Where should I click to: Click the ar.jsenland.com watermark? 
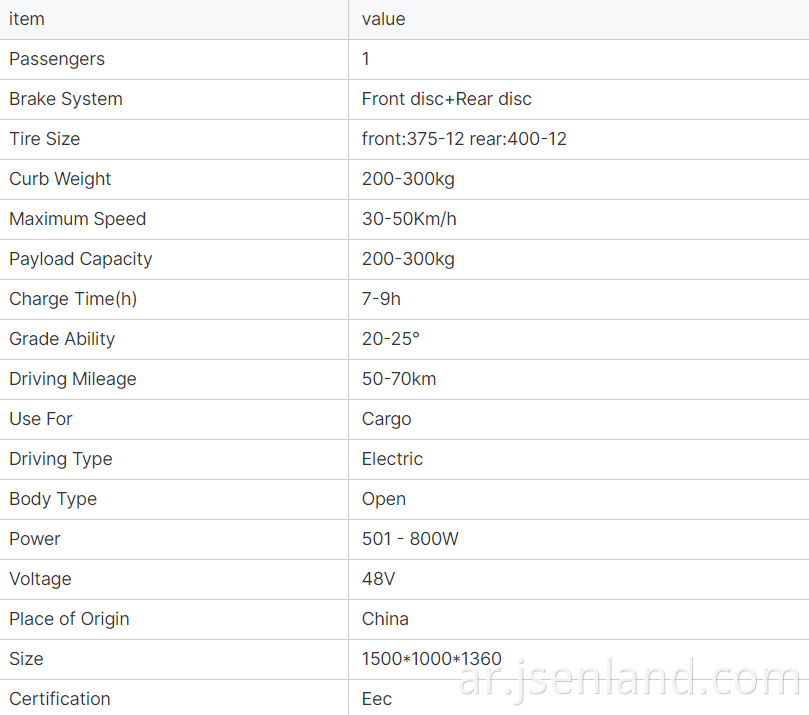click(x=629, y=678)
